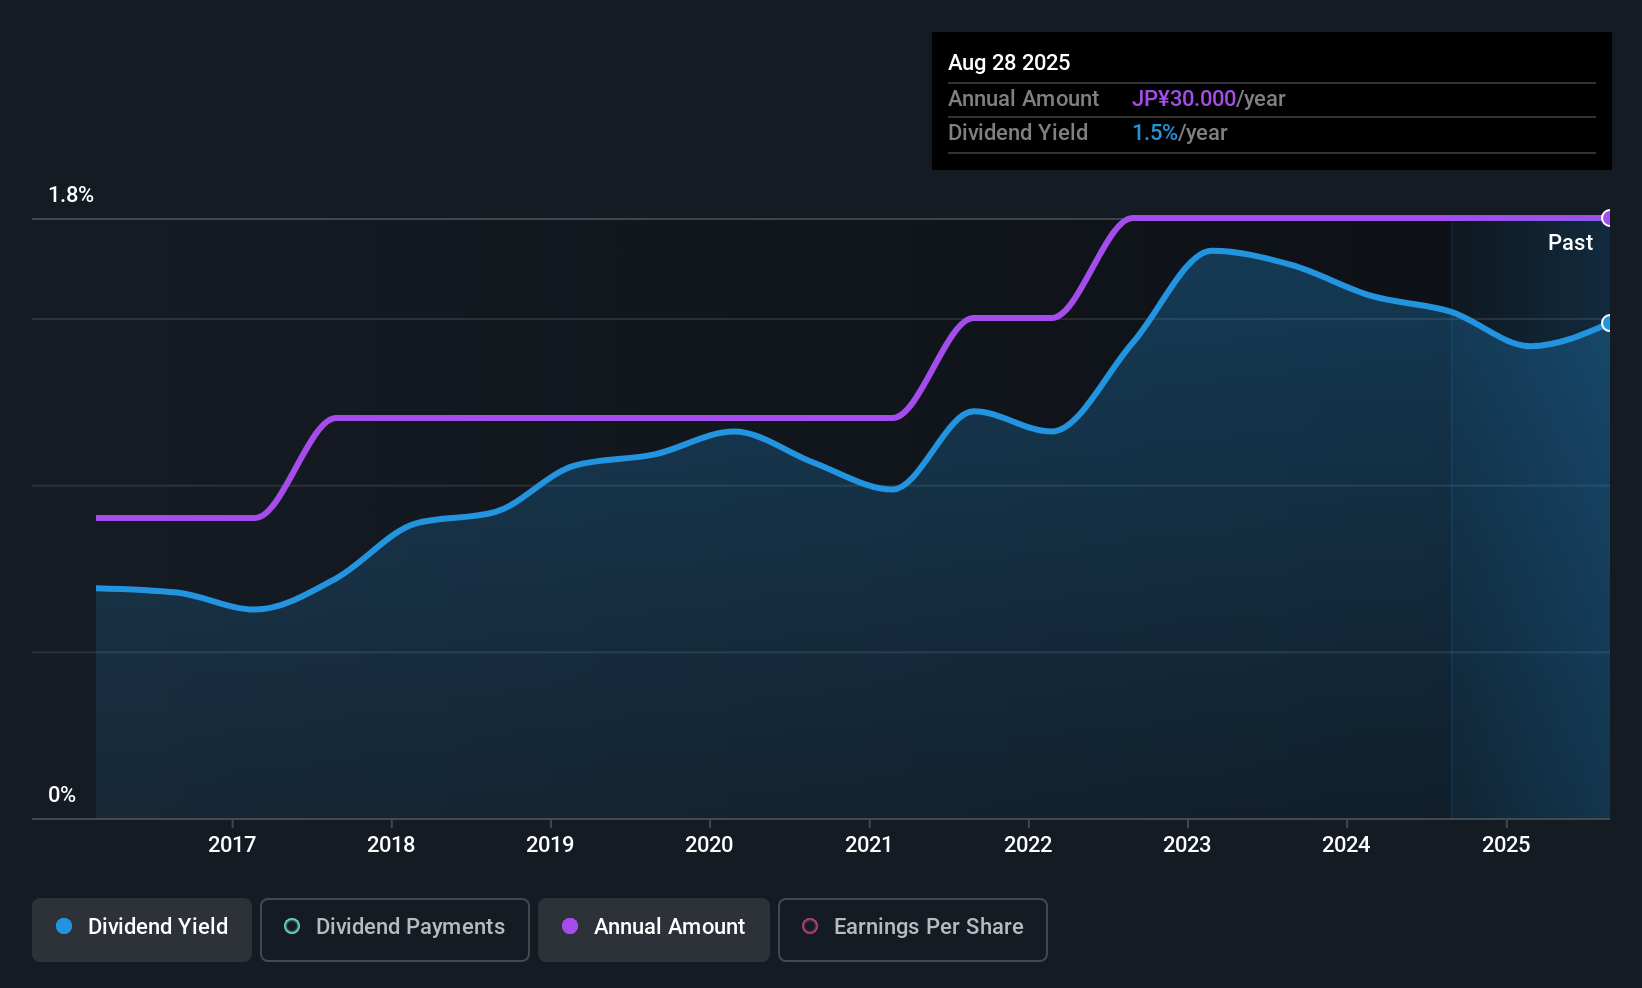Click the purple Annual Amount legend dot

570,927
